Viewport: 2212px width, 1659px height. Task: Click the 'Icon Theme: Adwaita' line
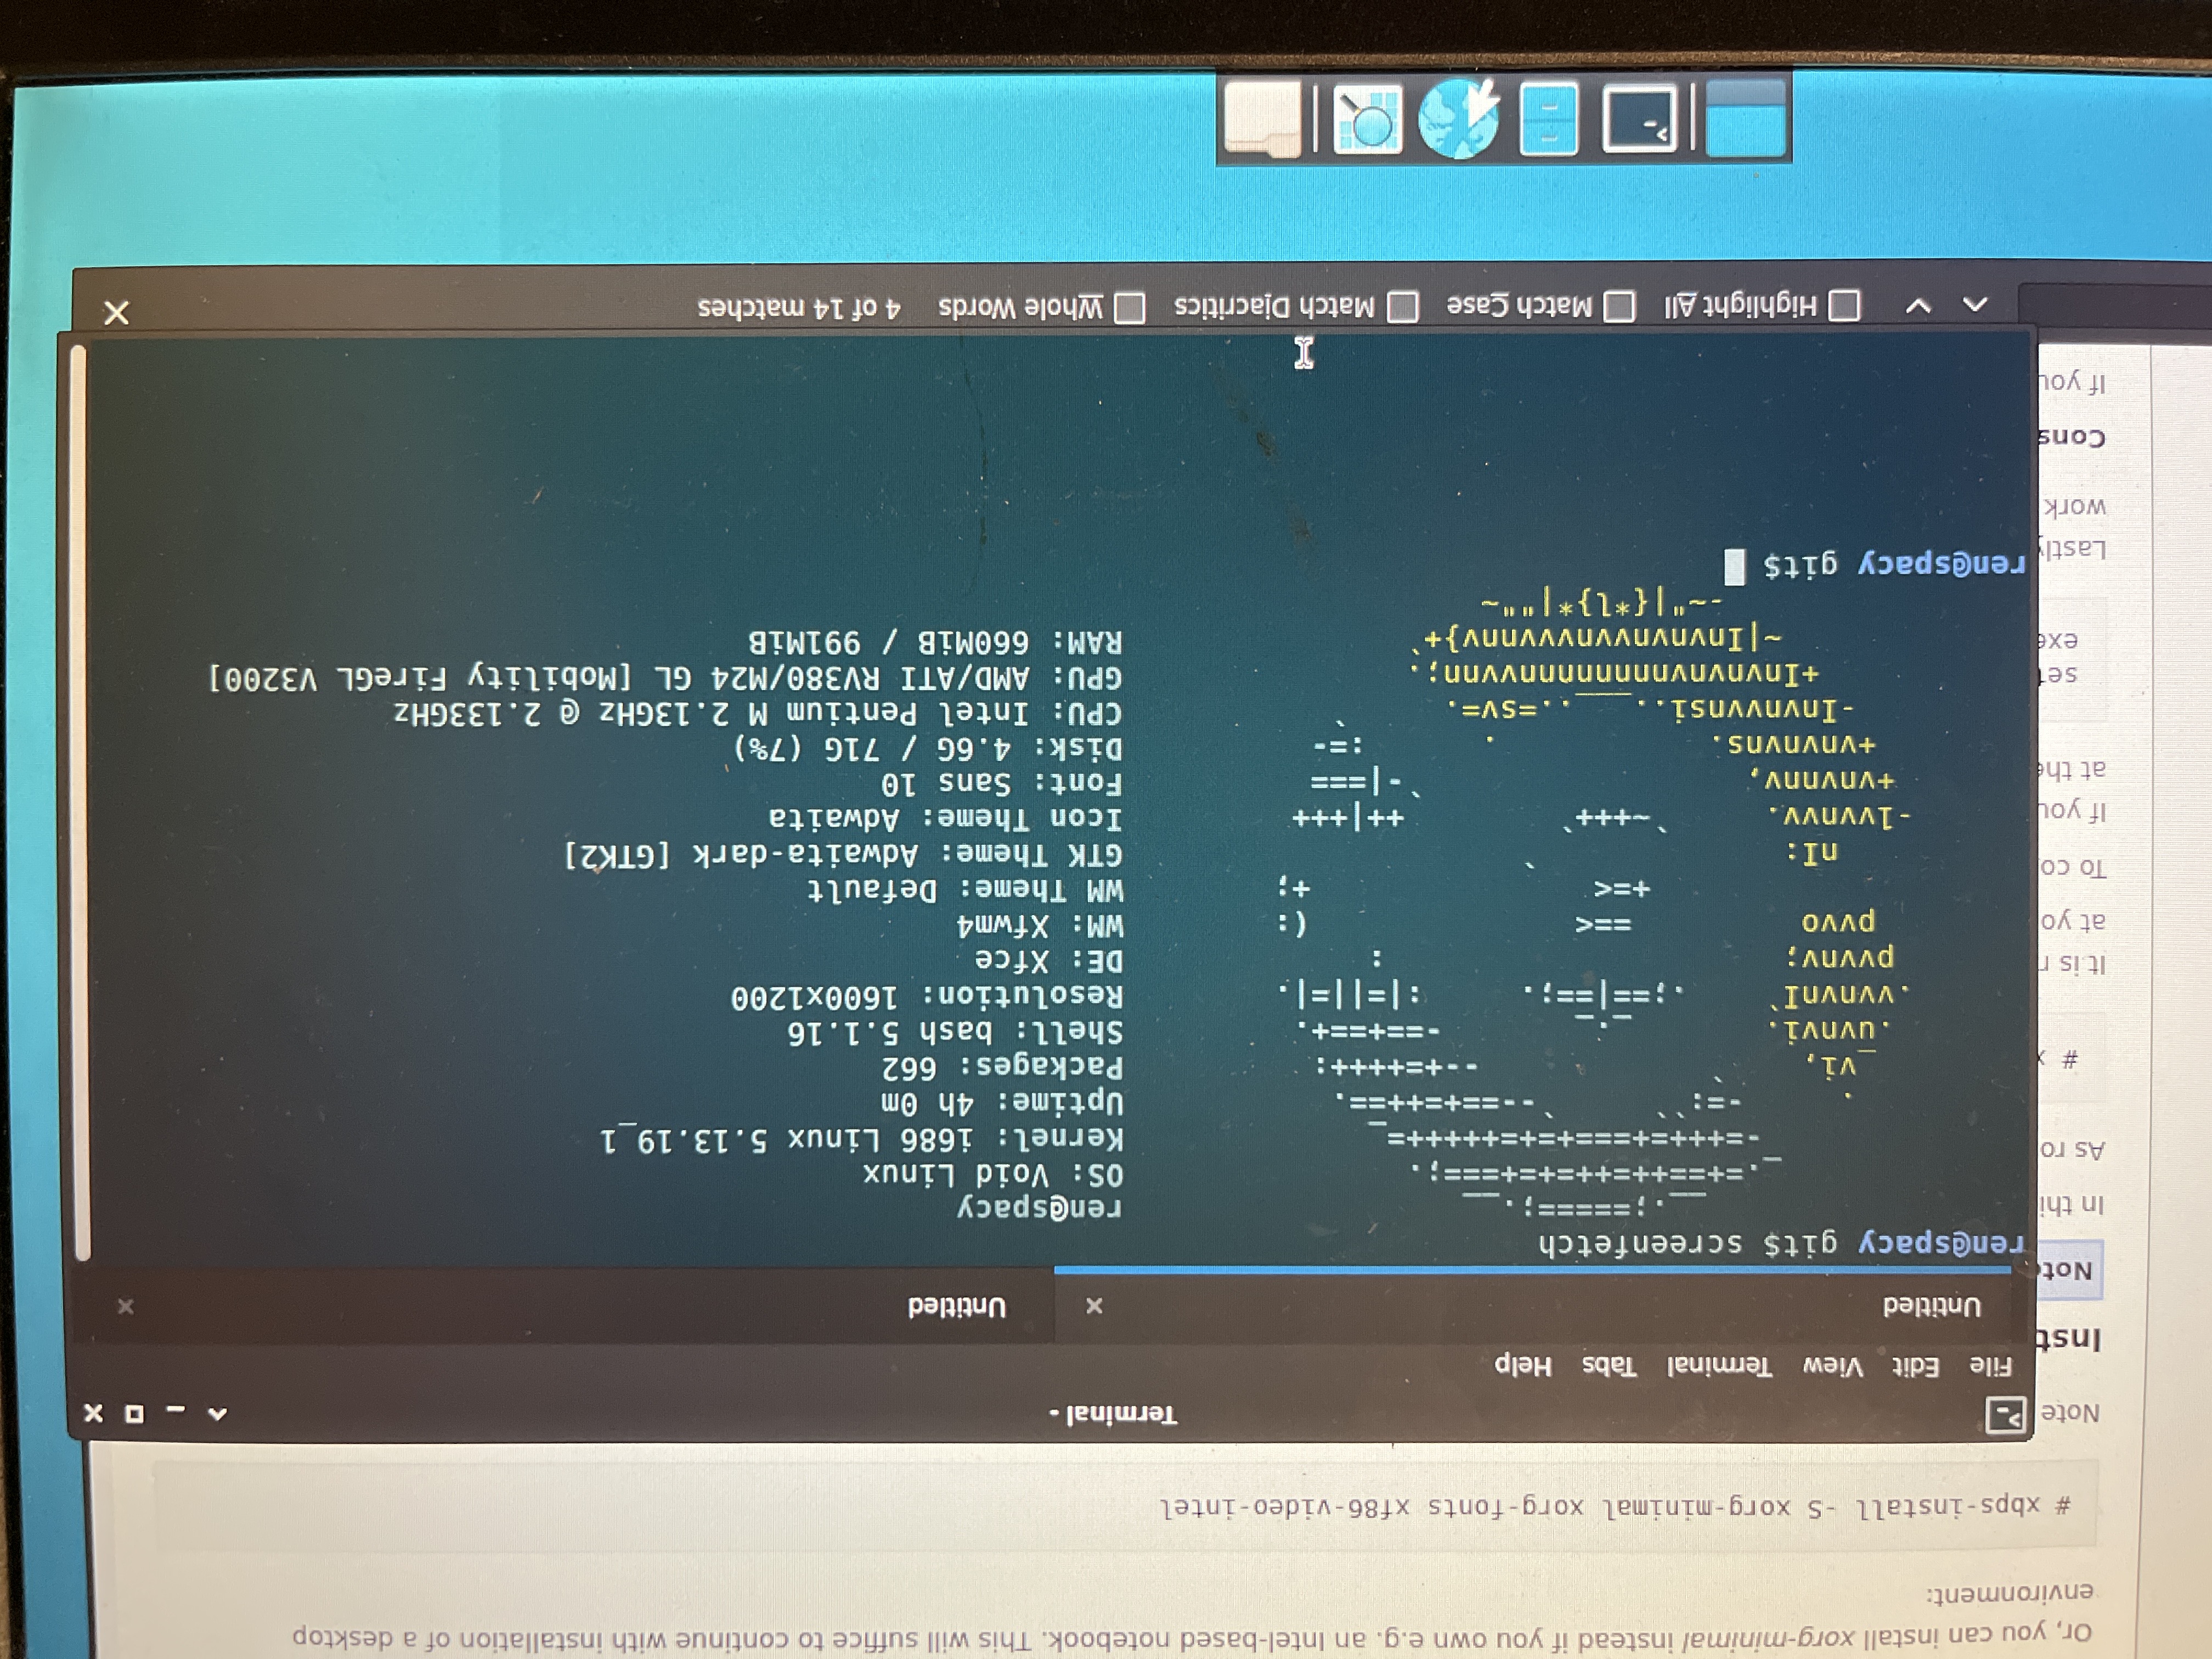point(946,818)
